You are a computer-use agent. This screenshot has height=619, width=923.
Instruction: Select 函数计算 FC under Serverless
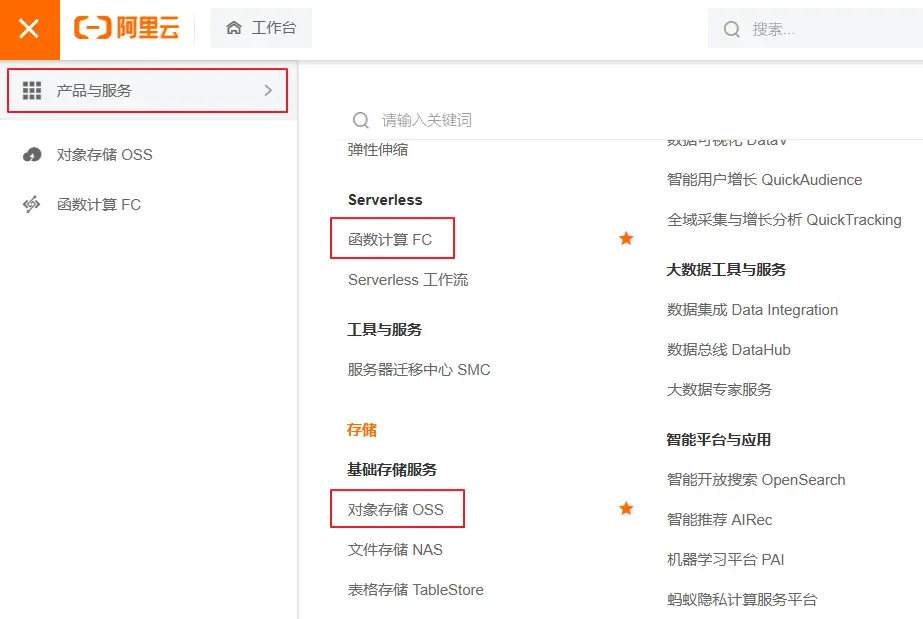pyautogui.click(x=390, y=239)
